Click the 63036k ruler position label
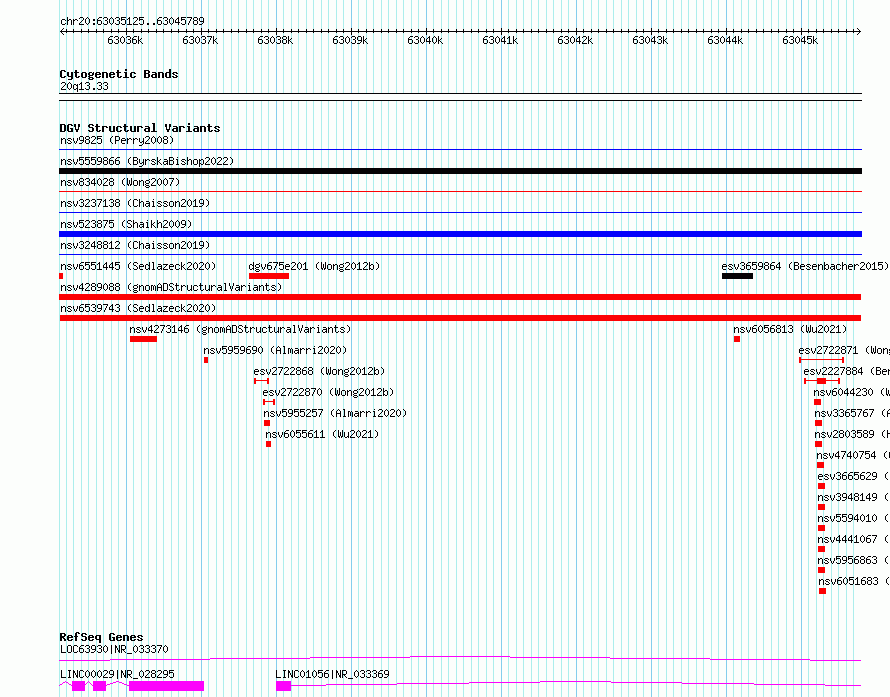This screenshot has height=697, width=890. point(125,40)
